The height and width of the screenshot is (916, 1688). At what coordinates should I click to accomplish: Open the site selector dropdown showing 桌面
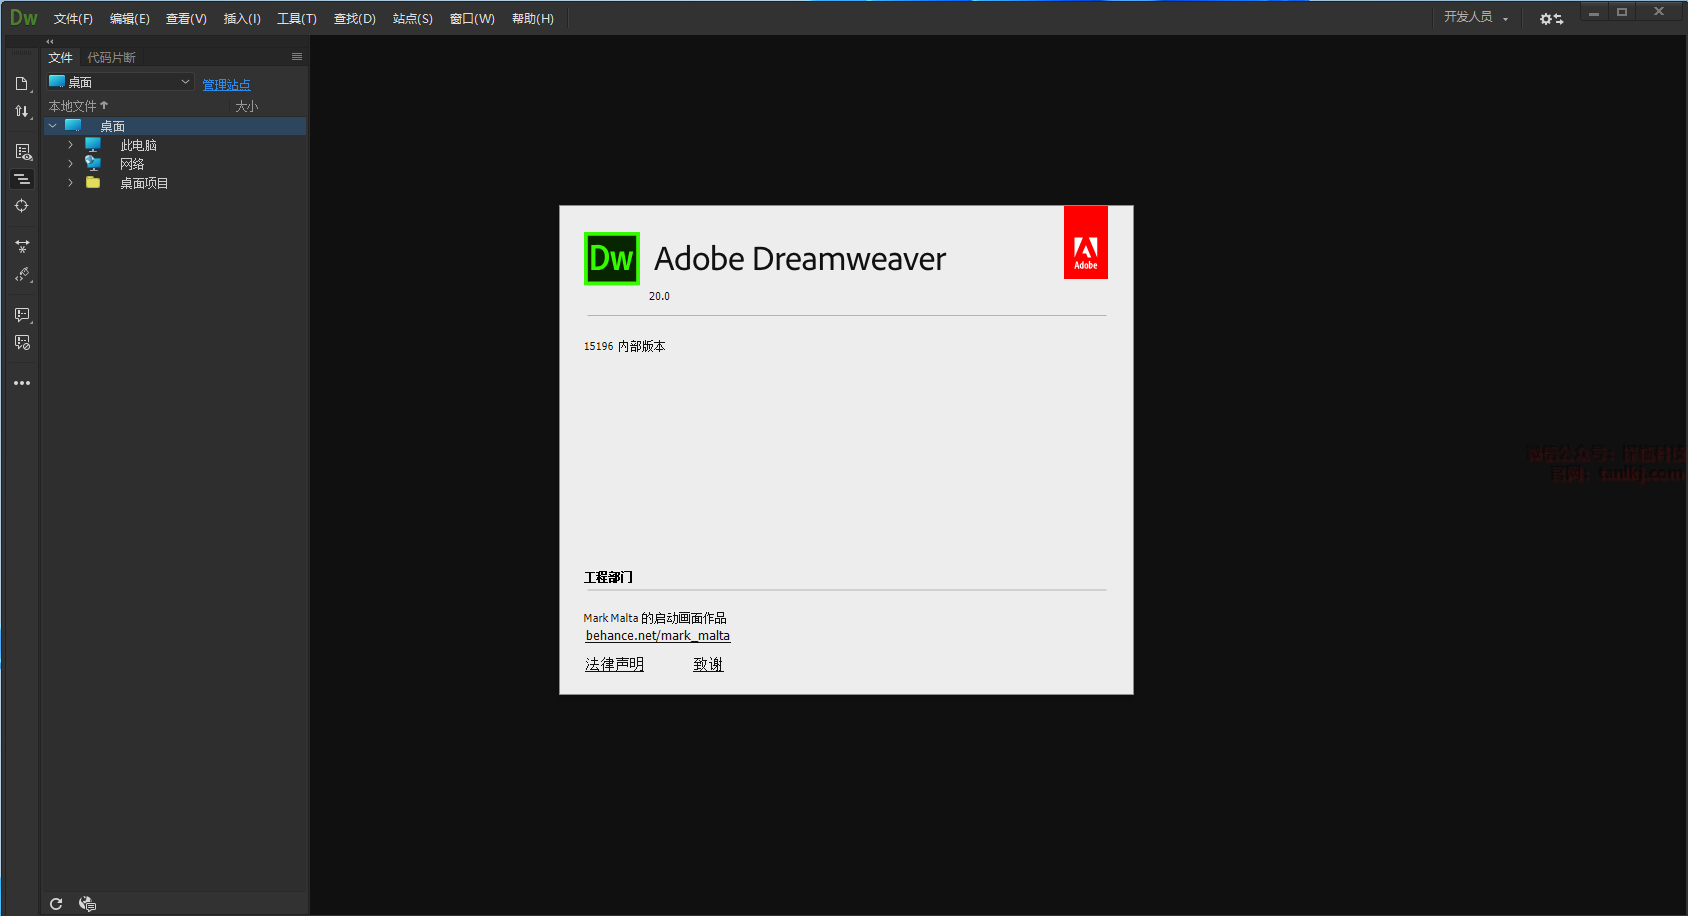pyautogui.click(x=120, y=82)
